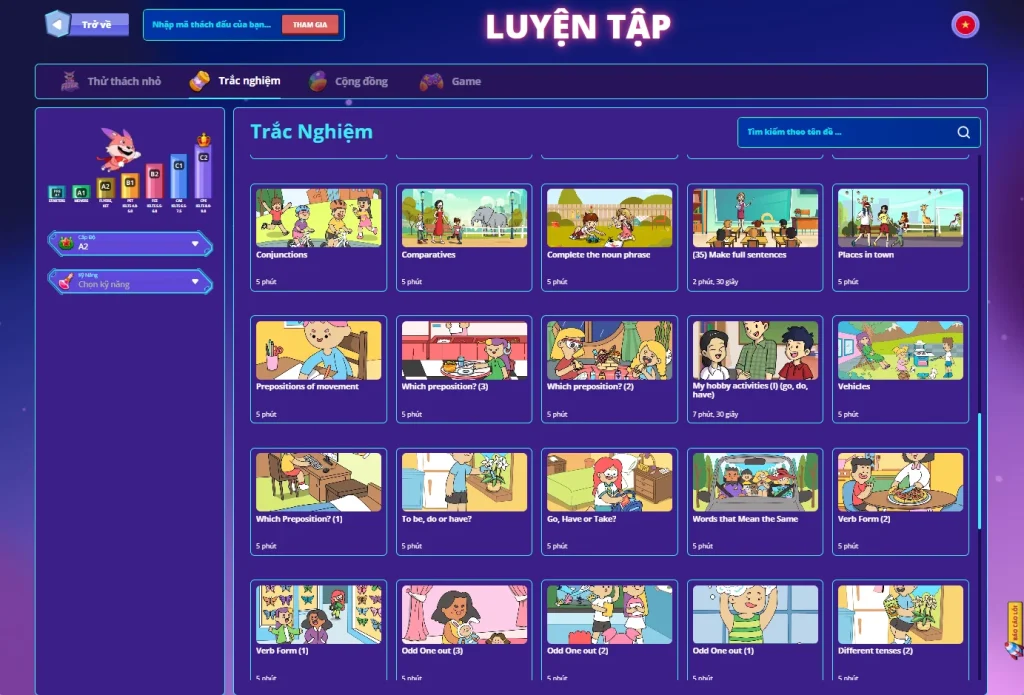Click the challenge code input field
Viewport: 1024px width, 695px height.
click(212, 25)
